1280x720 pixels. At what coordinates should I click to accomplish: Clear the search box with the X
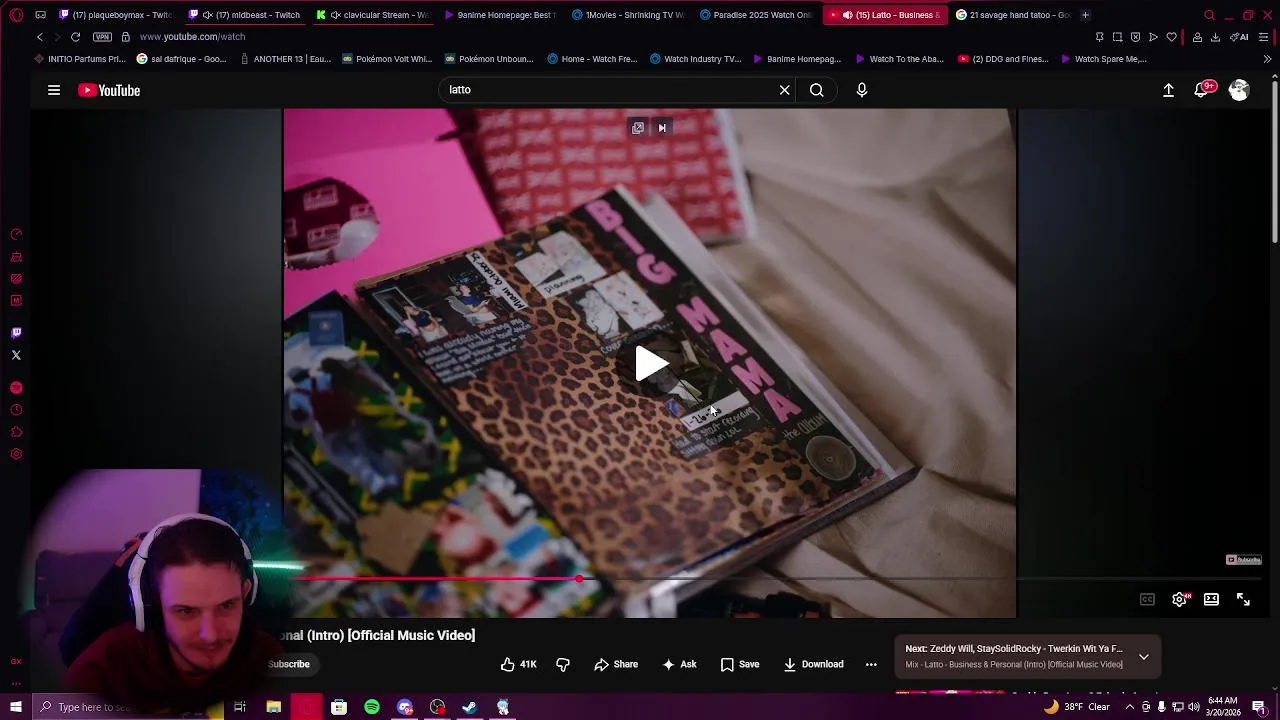pyautogui.click(x=785, y=90)
